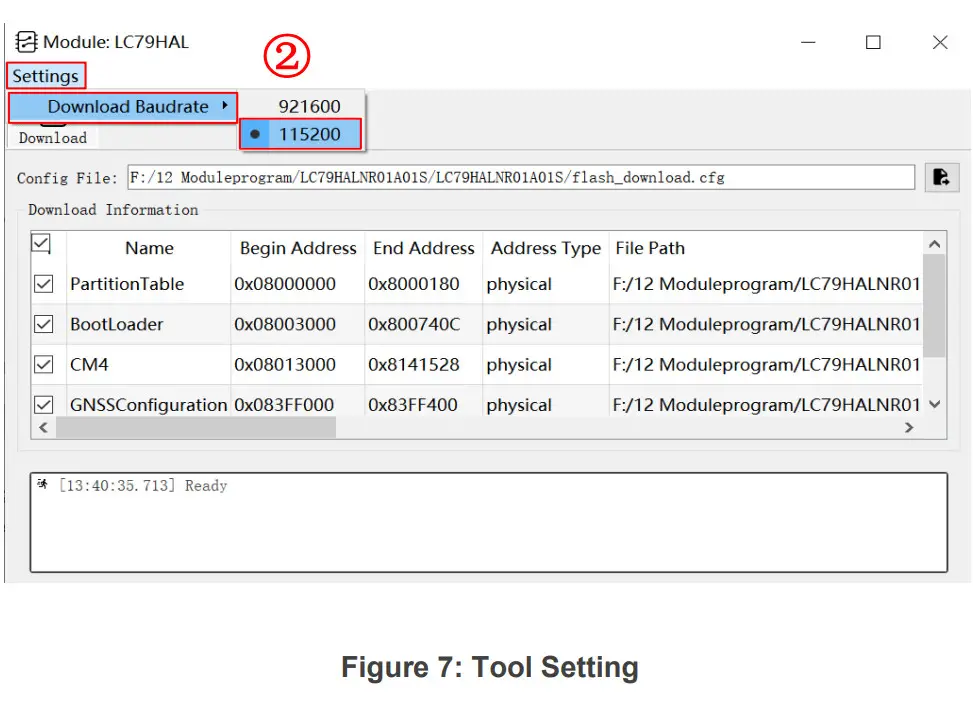Click the table's scroll up arrow
Image resolution: width=975 pixels, height=707 pixels.
(935, 244)
